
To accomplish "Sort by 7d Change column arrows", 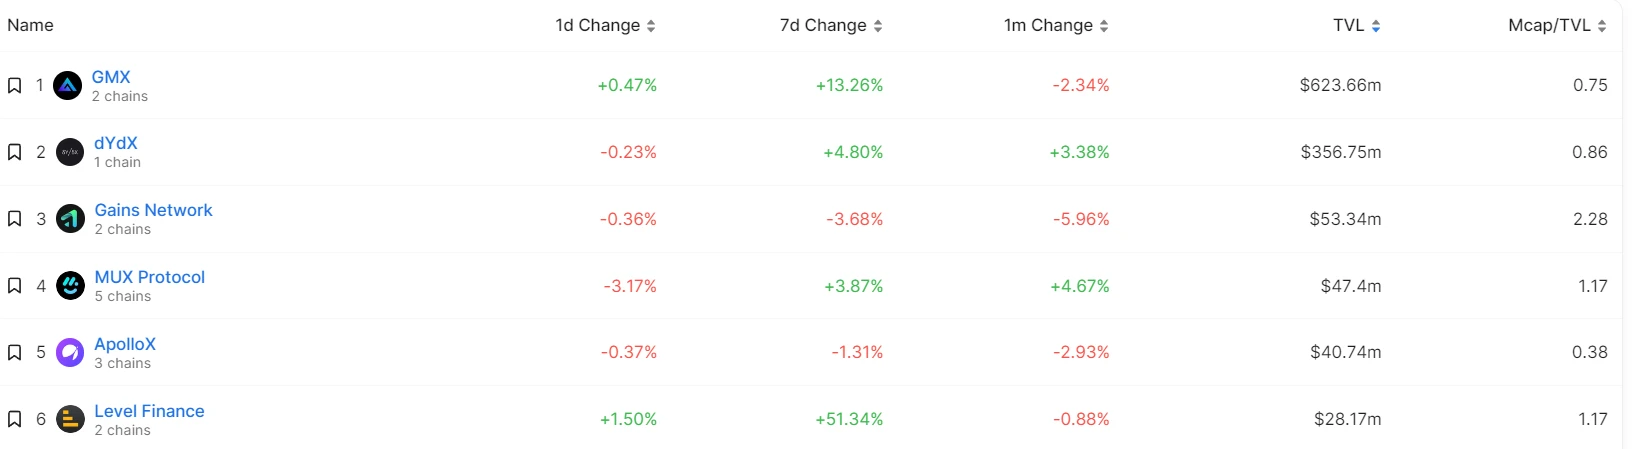I will tap(878, 26).
